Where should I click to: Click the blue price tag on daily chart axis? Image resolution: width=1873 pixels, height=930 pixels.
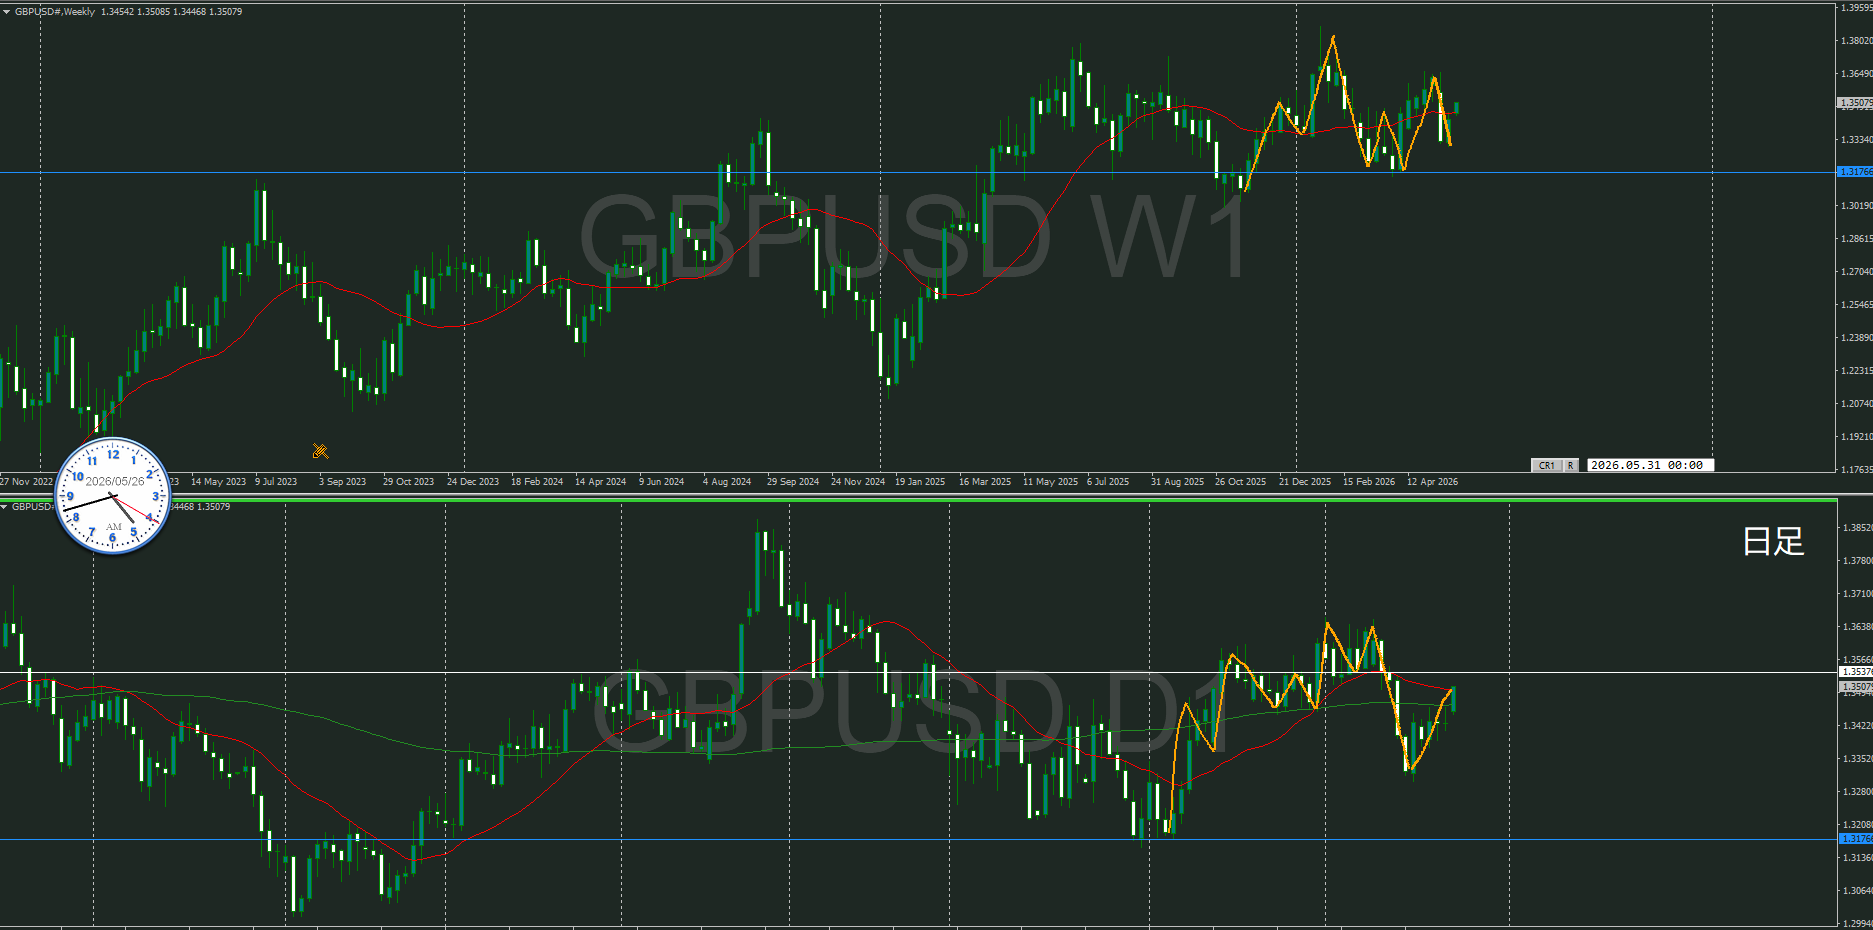coord(1856,838)
